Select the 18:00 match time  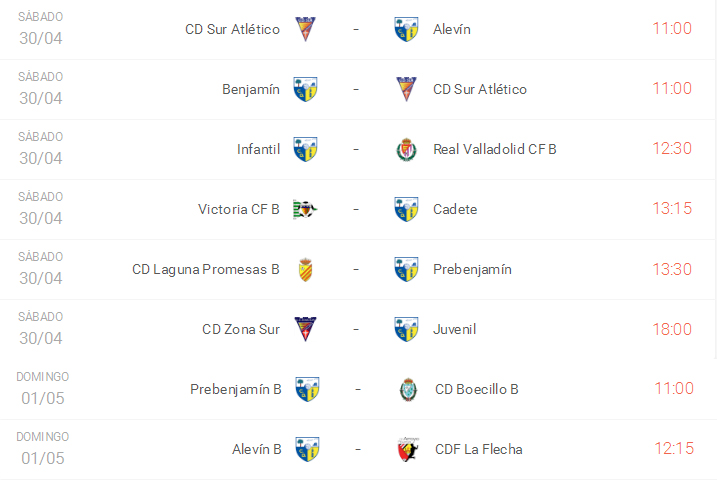pos(672,328)
